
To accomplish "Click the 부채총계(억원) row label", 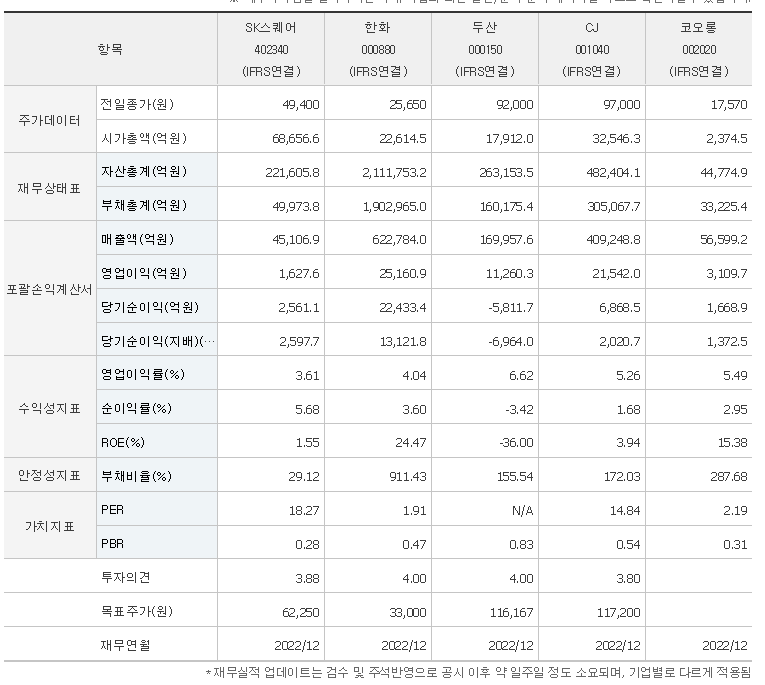I will click(x=144, y=205).
